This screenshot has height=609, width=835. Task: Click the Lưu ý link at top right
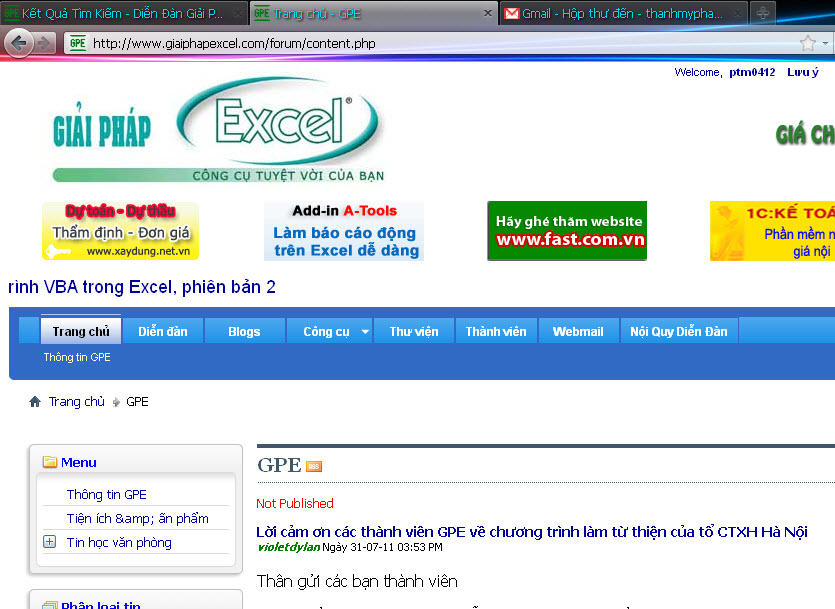coord(803,72)
